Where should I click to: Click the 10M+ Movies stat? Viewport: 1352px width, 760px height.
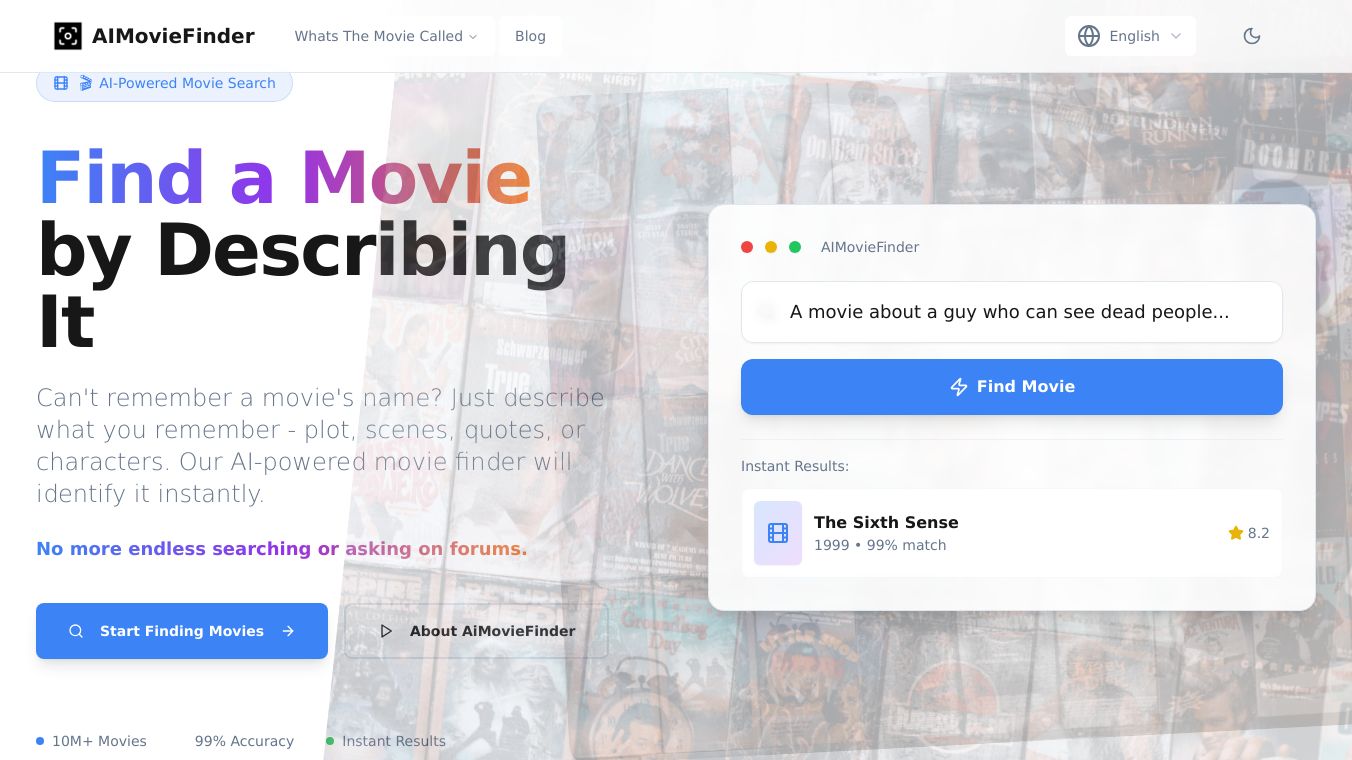click(92, 741)
